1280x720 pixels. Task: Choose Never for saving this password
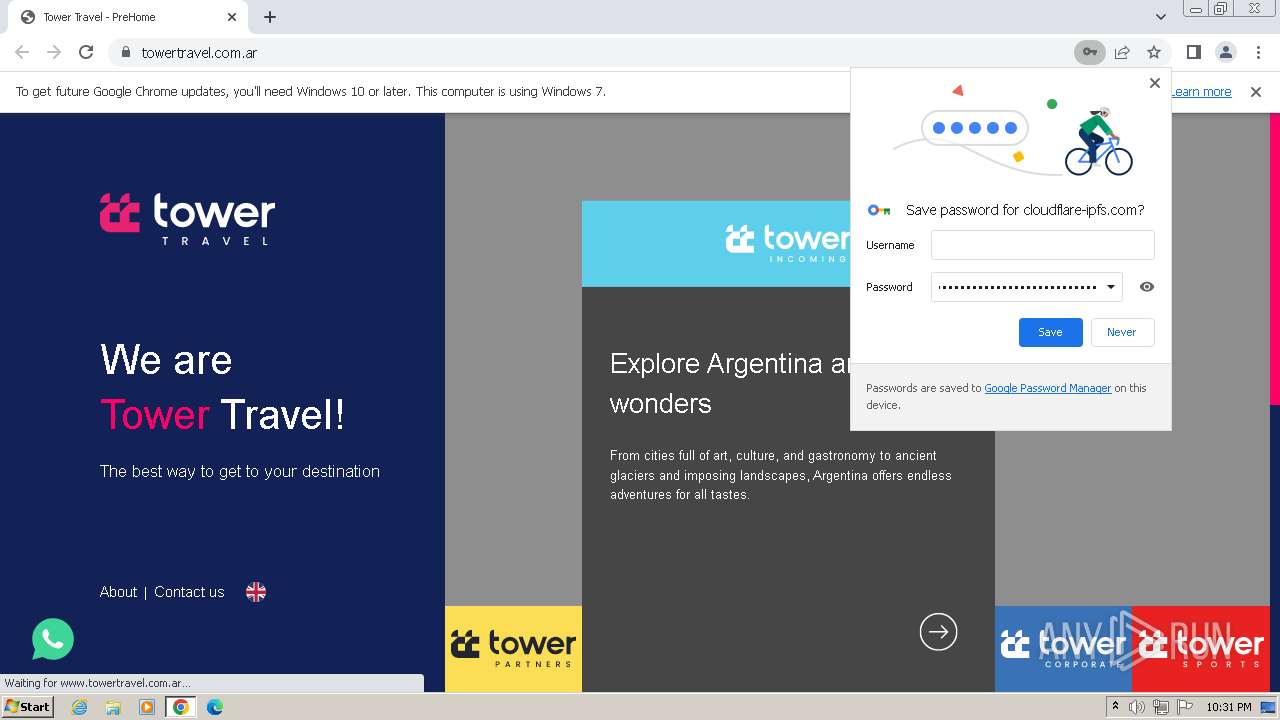pyautogui.click(x=1121, y=332)
